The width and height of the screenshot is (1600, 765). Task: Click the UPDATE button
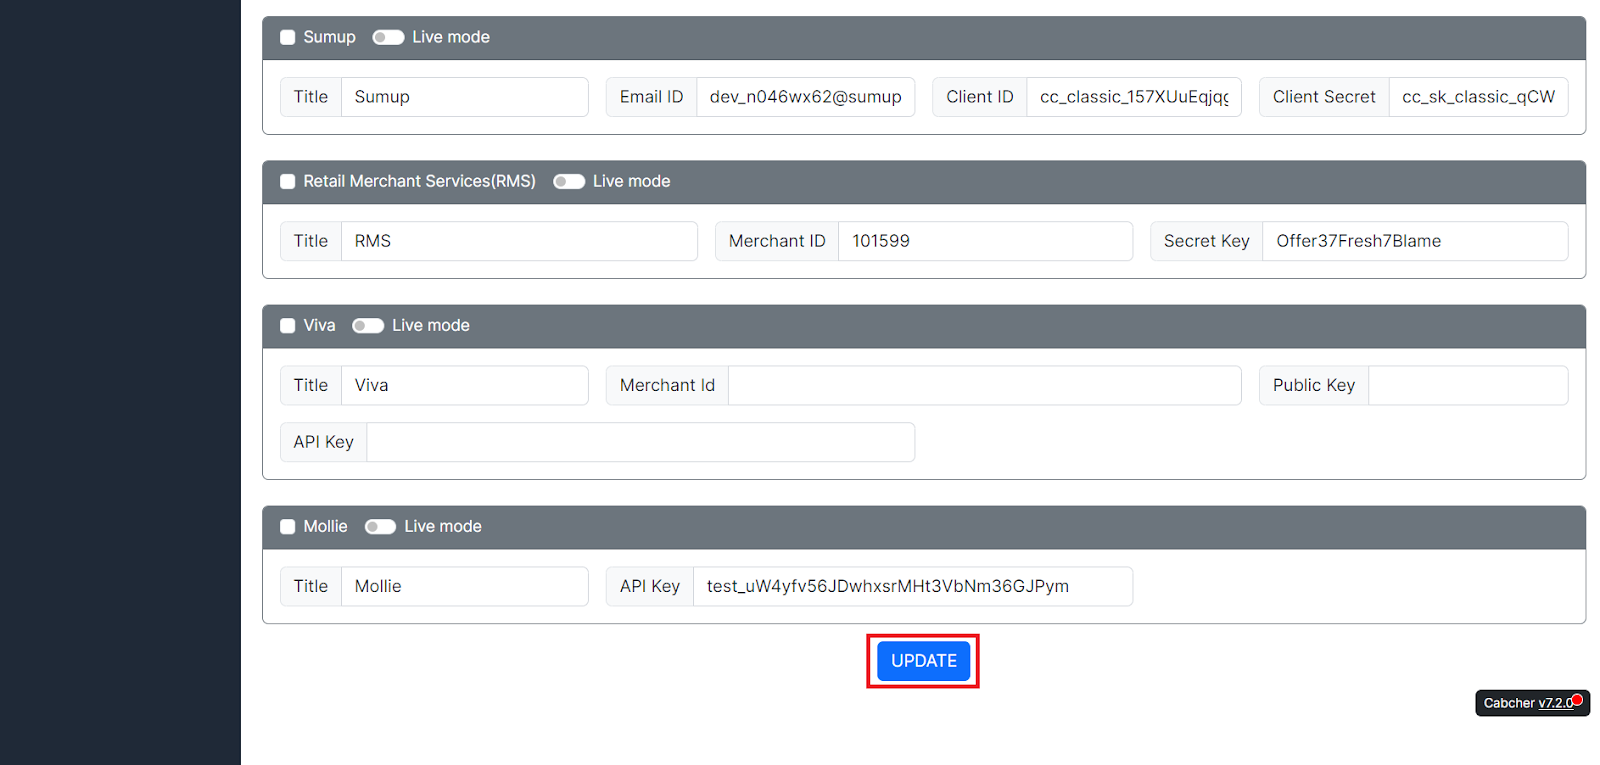(x=924, y=661)
